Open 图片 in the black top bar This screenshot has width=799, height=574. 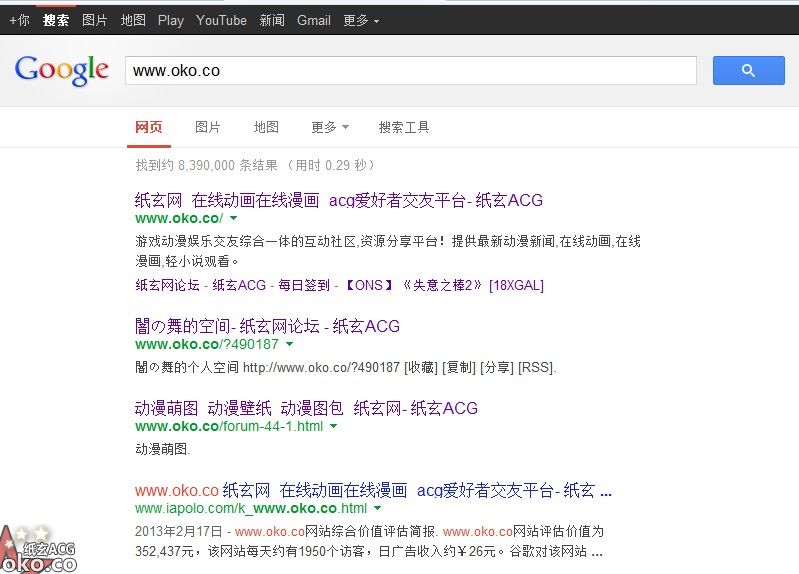[x=95, y=20]
